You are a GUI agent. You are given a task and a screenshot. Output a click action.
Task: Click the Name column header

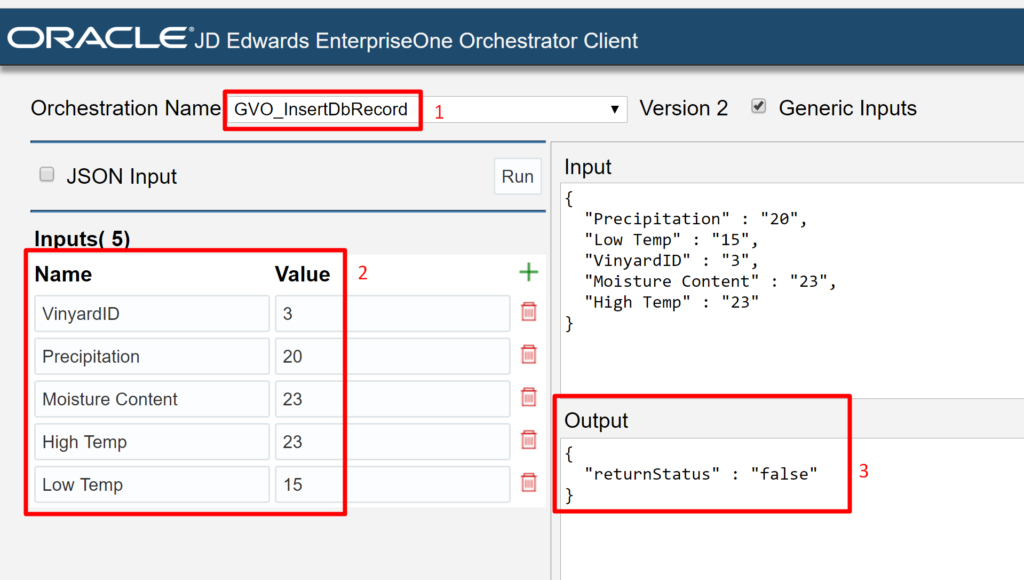(63, 274)
